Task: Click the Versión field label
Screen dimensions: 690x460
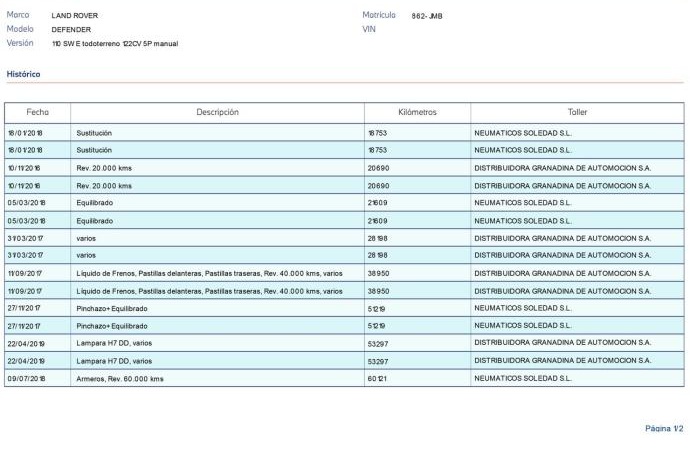Action: click(x=20, y=44)
